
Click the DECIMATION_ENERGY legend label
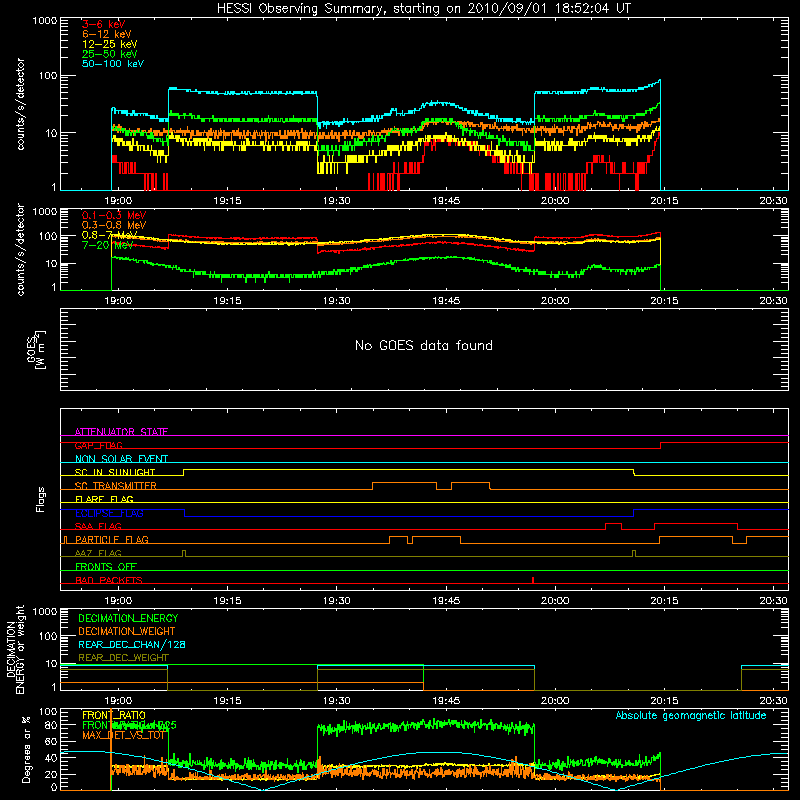pyautogui.click(x=128, y=618)
